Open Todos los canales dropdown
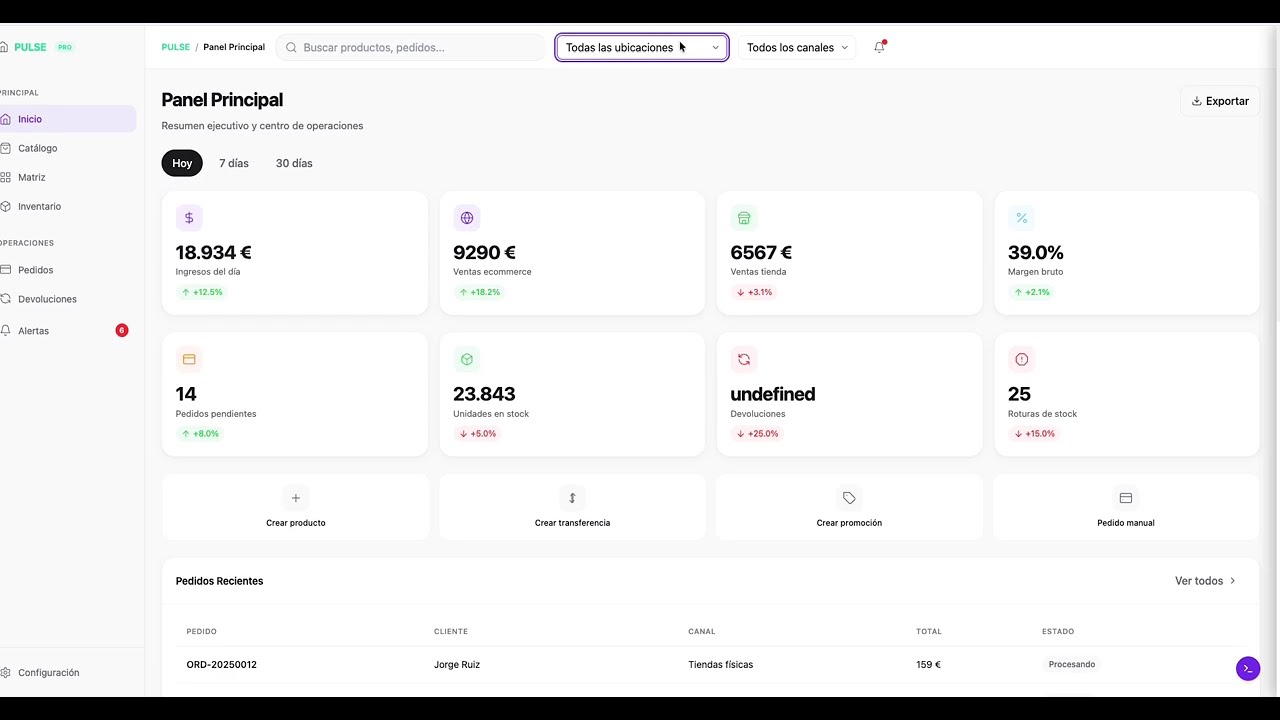The height and width of the screenshot is (720, 1280). point(797,47)
